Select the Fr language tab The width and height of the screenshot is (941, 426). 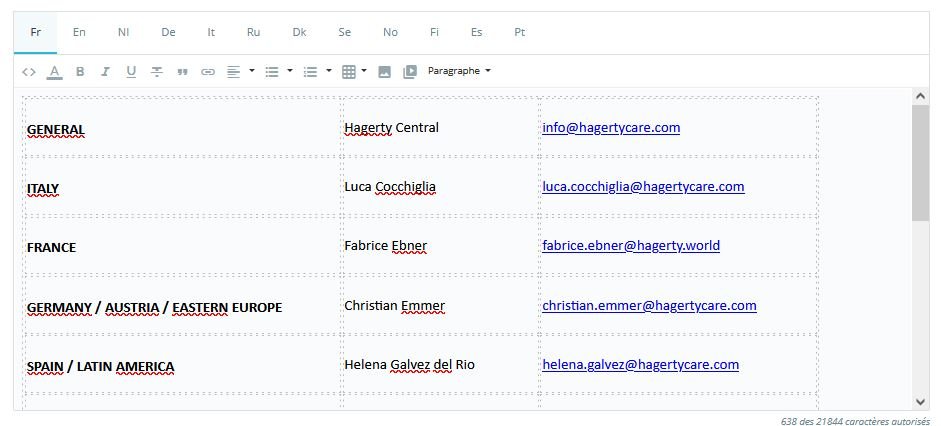coord(35,33)
